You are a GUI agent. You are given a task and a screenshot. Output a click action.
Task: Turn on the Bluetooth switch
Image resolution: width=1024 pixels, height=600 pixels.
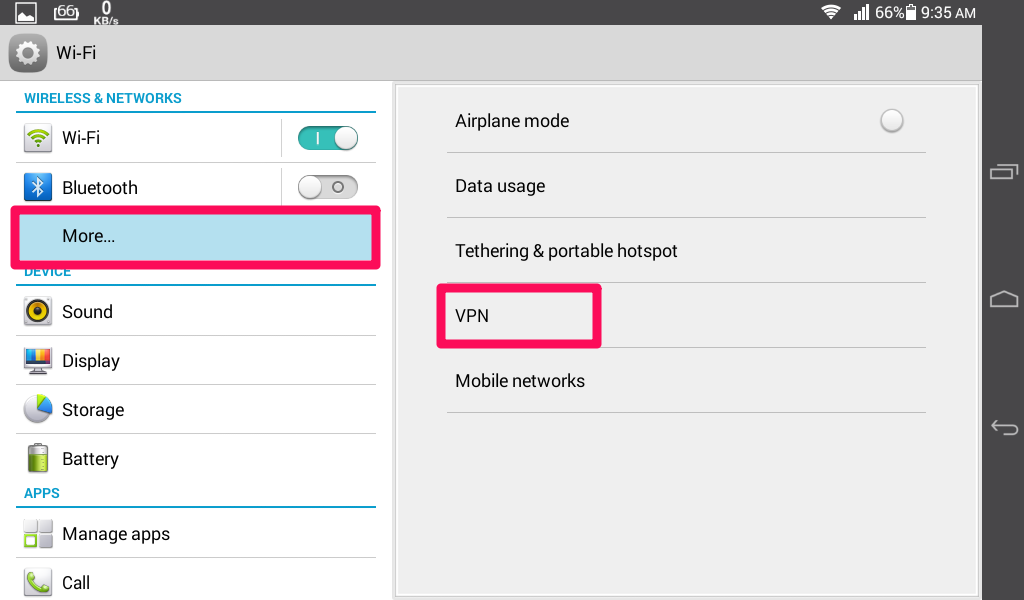328,187
